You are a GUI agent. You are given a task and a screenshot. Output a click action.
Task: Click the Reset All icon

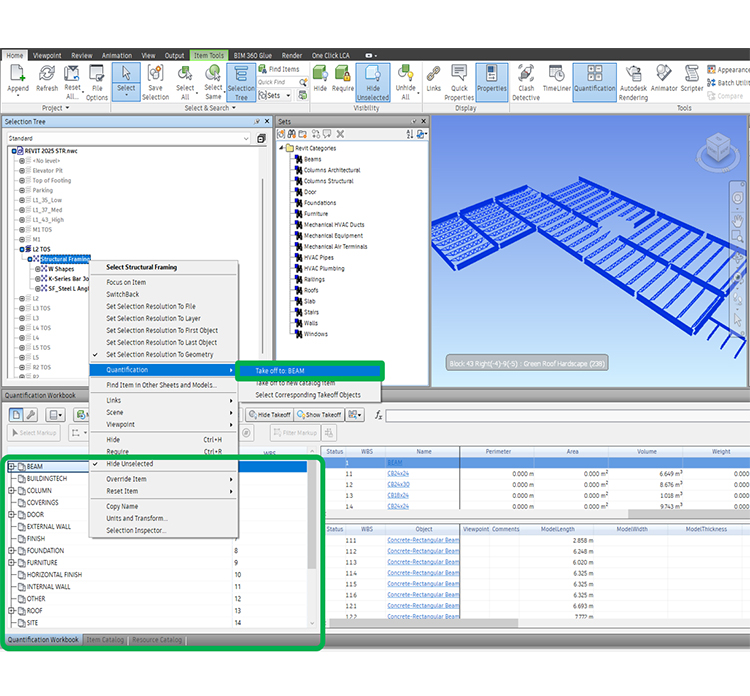pyautogui.click(x=72, y=82)
